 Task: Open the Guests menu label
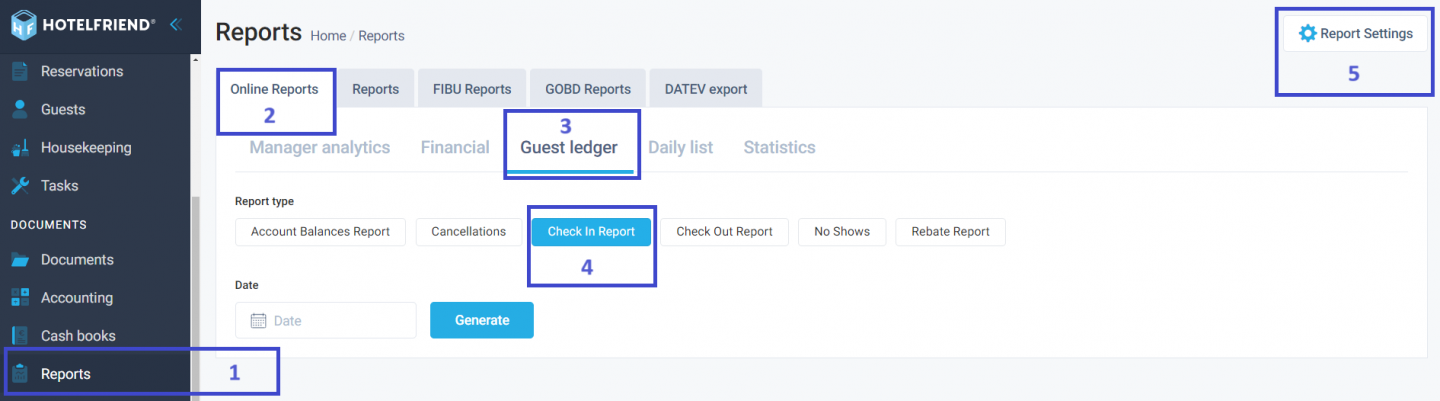coord(63,109)
